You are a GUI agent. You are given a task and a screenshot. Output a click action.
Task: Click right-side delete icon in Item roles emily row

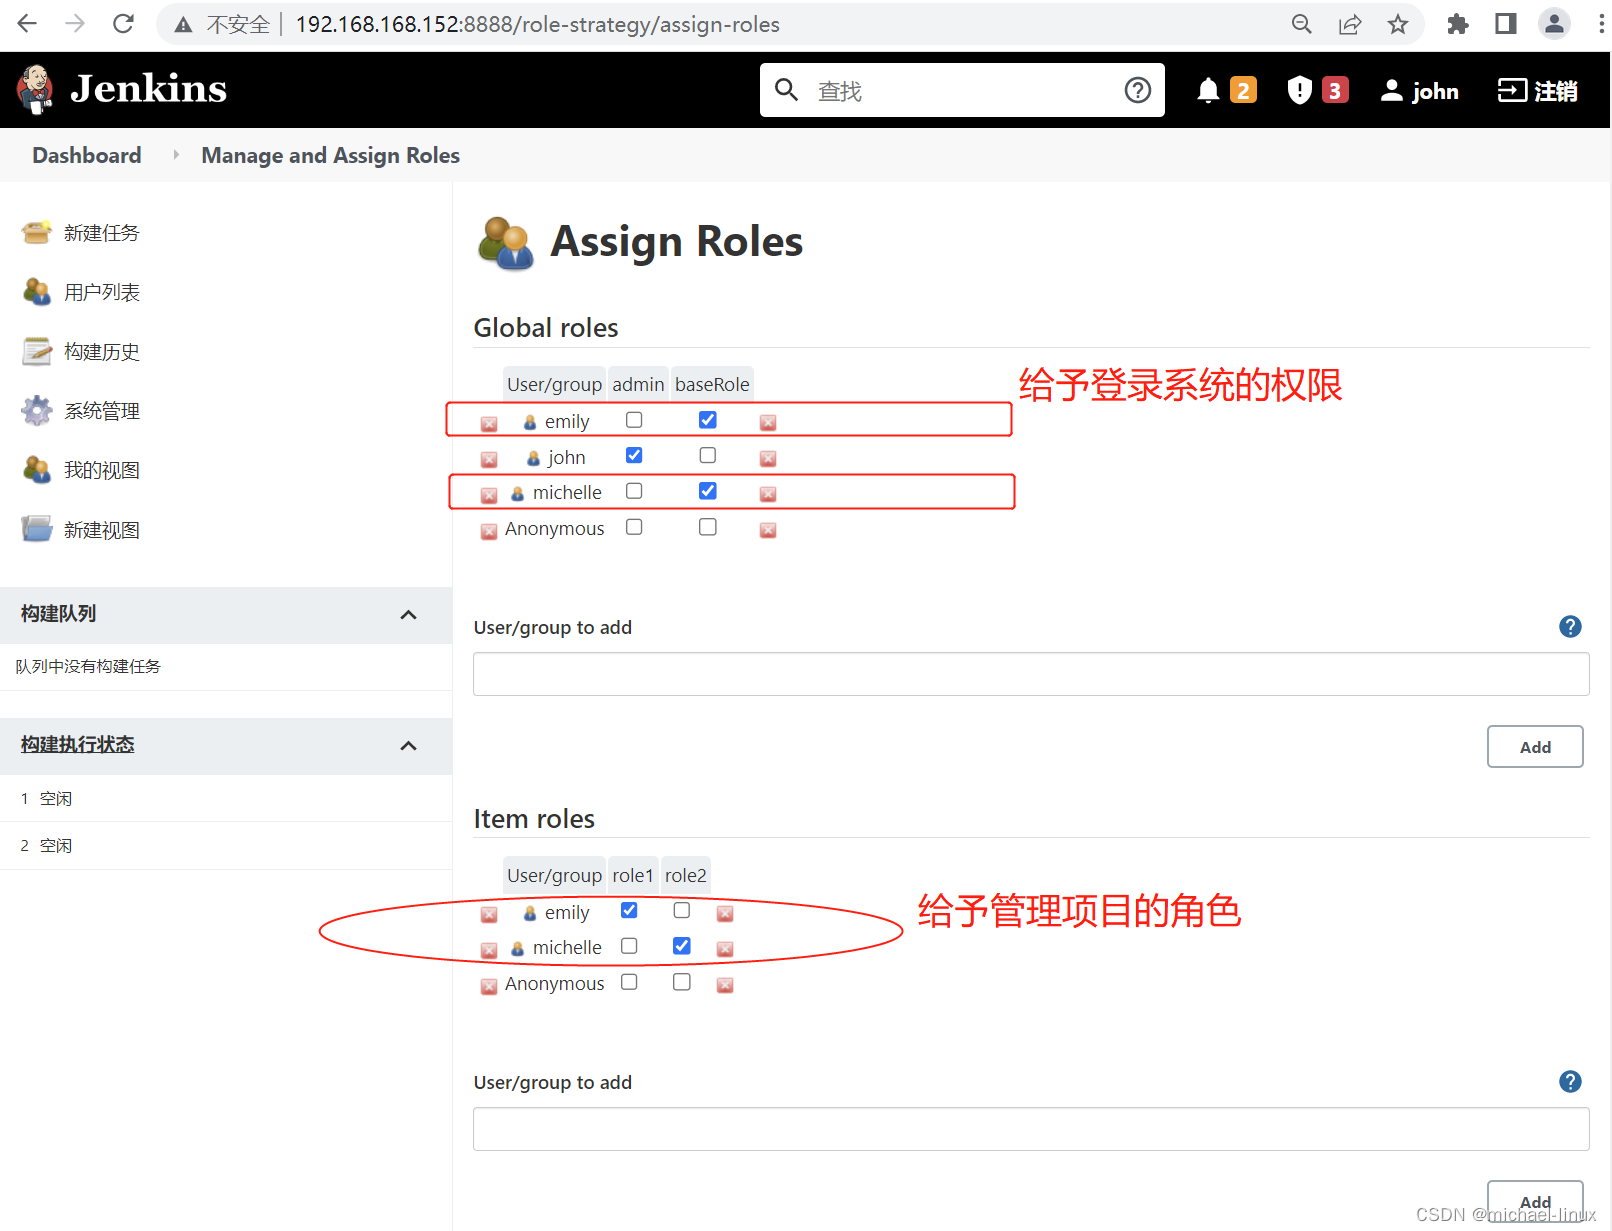click(726, 914)
